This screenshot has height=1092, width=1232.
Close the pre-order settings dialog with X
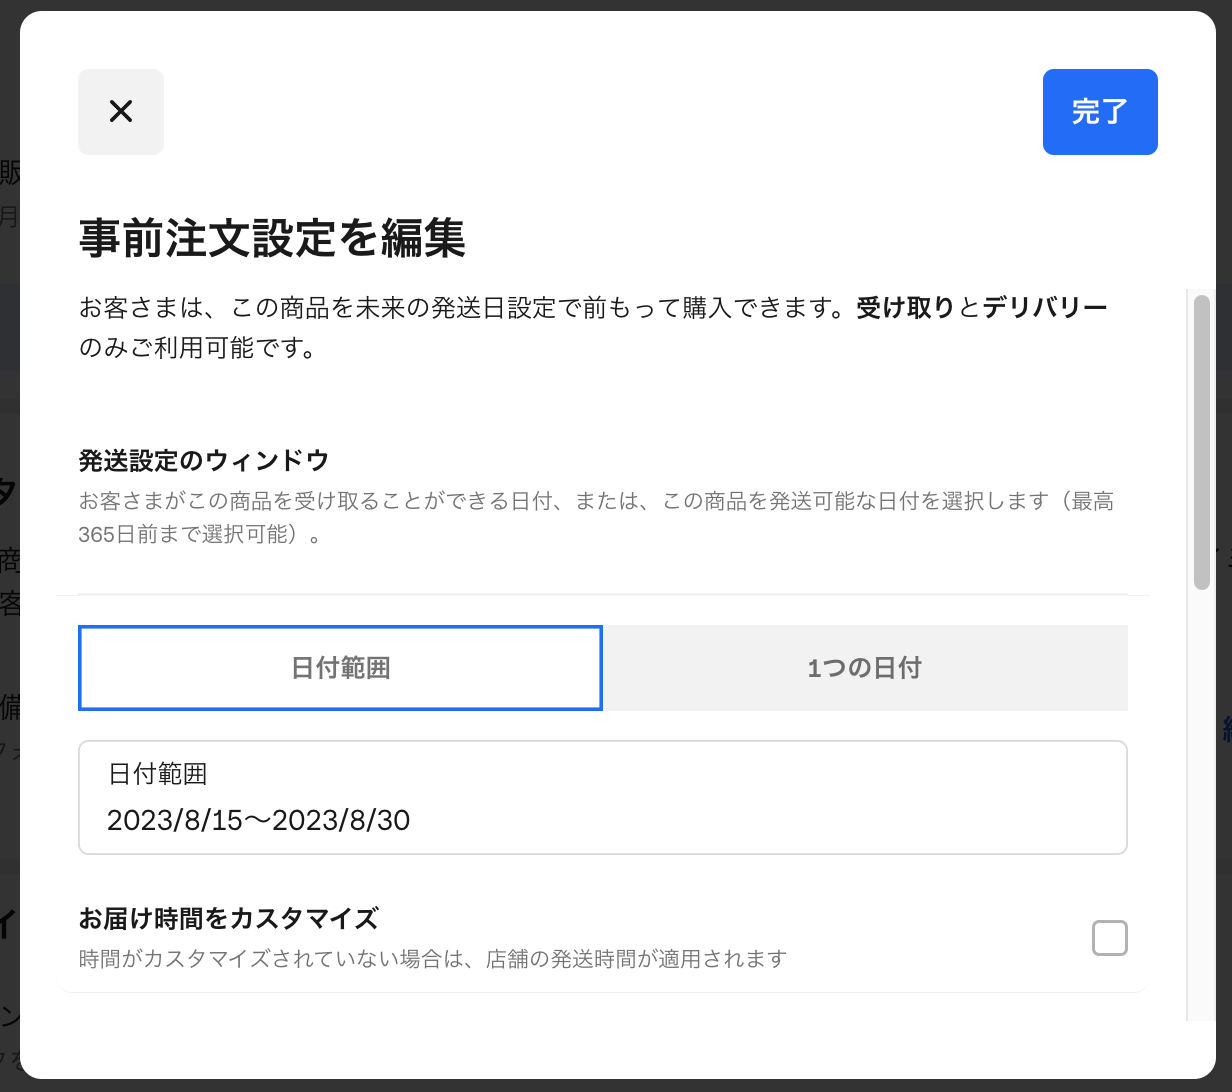pyautogui.click(x=121, y=112)
